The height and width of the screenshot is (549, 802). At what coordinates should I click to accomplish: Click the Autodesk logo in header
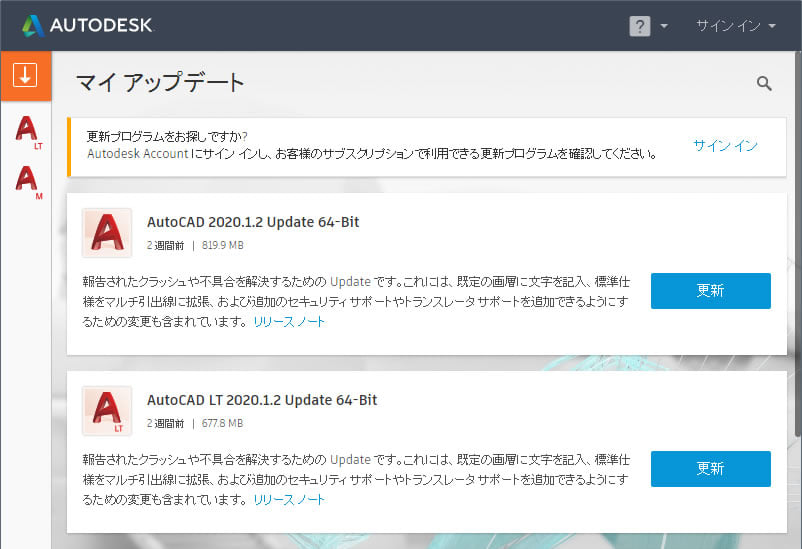(87, 25)
